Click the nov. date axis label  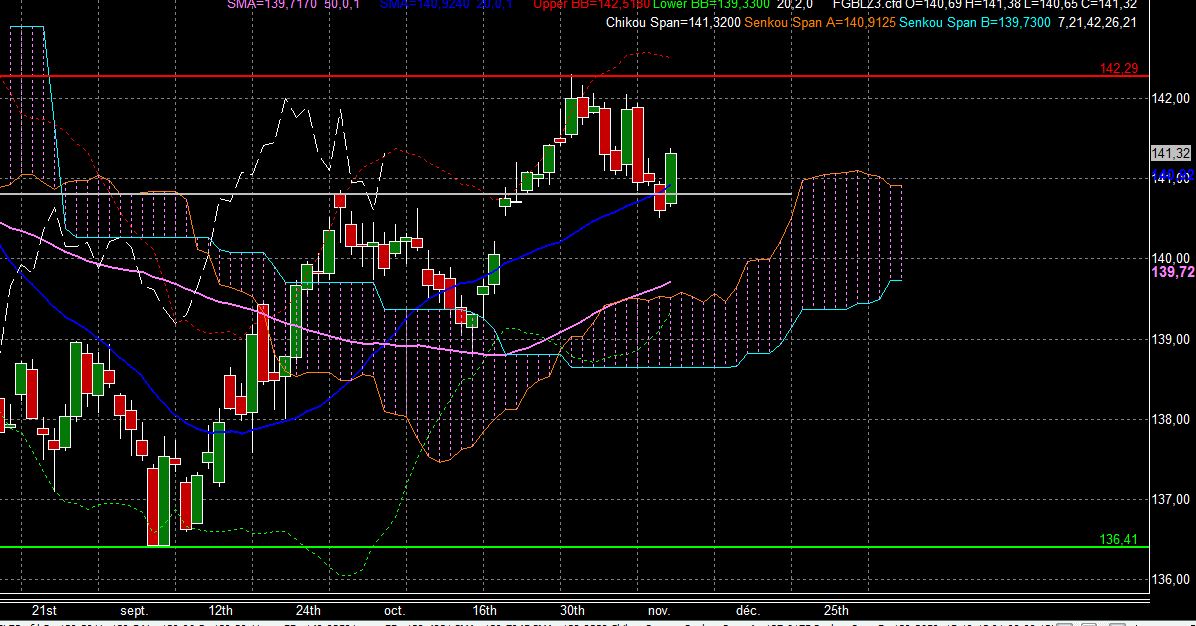(x=659, y=611)
